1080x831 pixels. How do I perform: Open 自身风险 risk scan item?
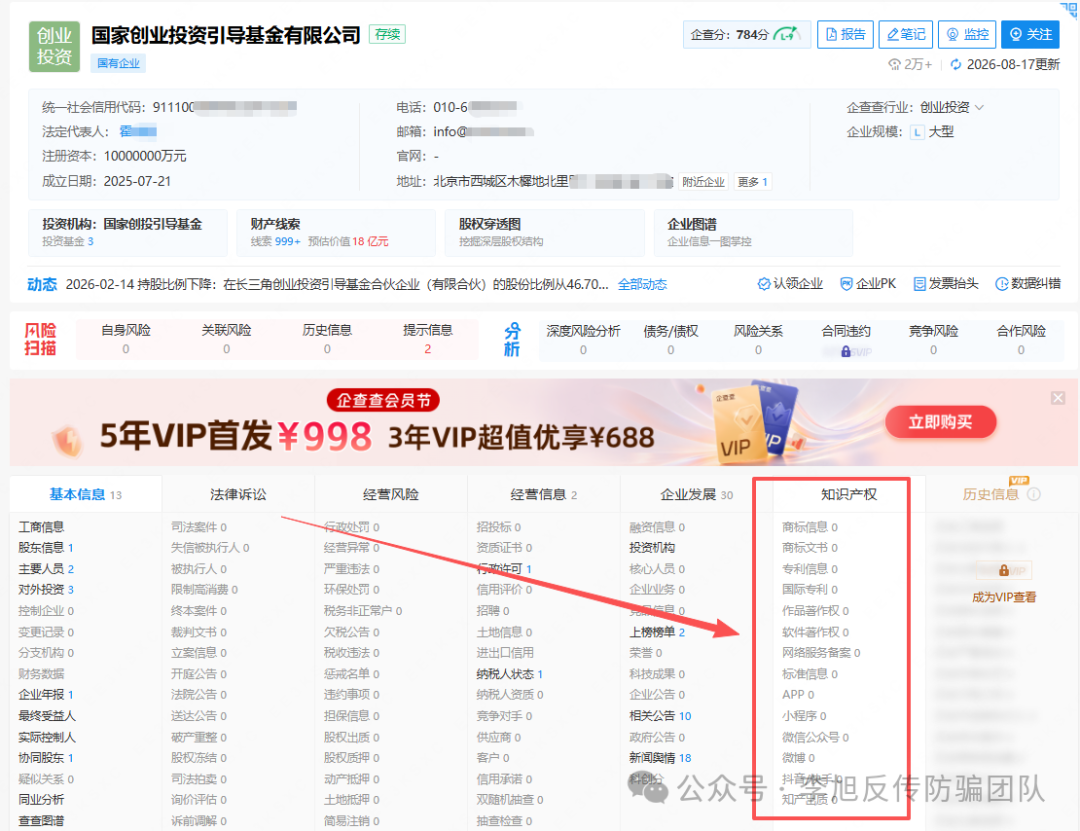coord(126,339)
